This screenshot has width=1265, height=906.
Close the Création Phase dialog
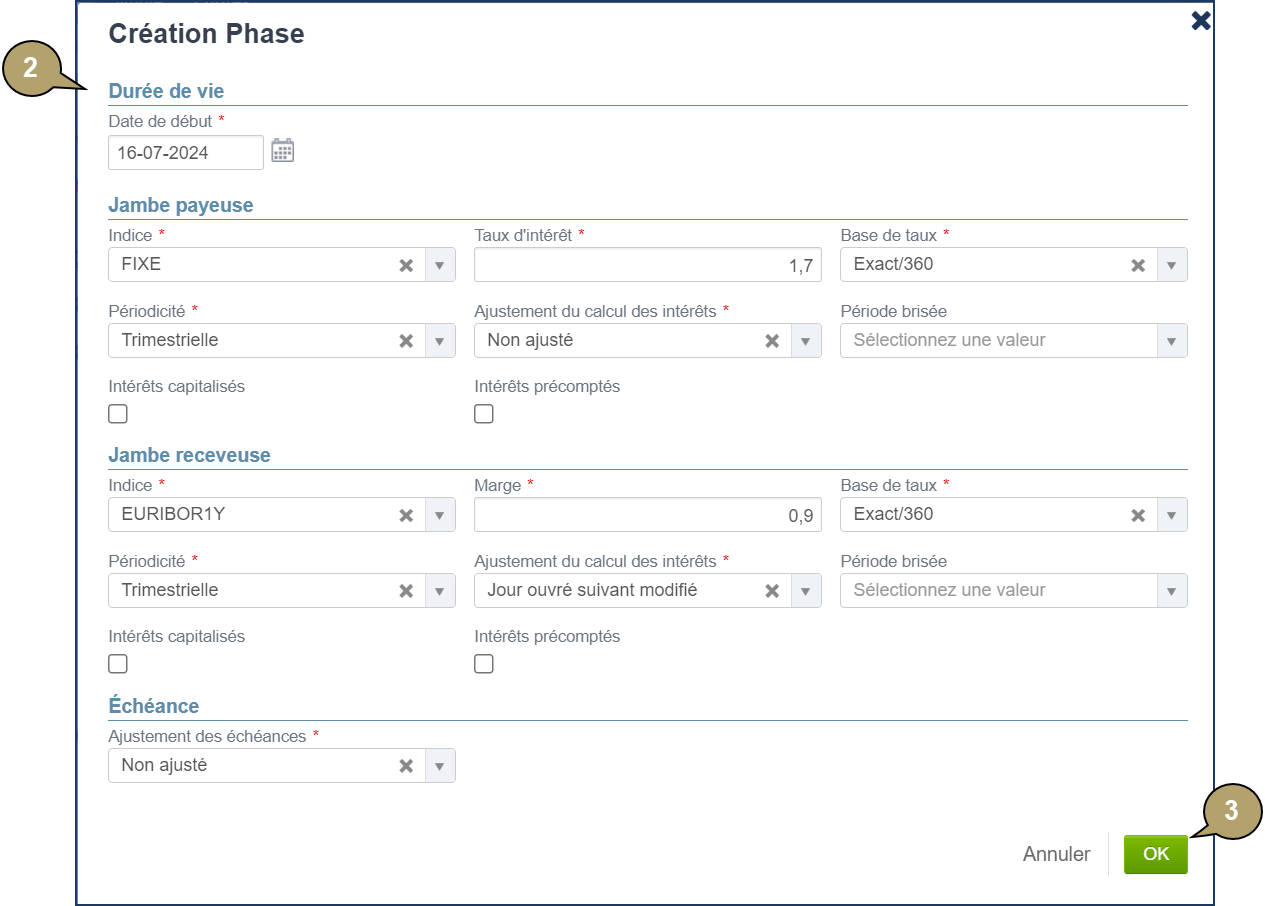(1201, 21)
